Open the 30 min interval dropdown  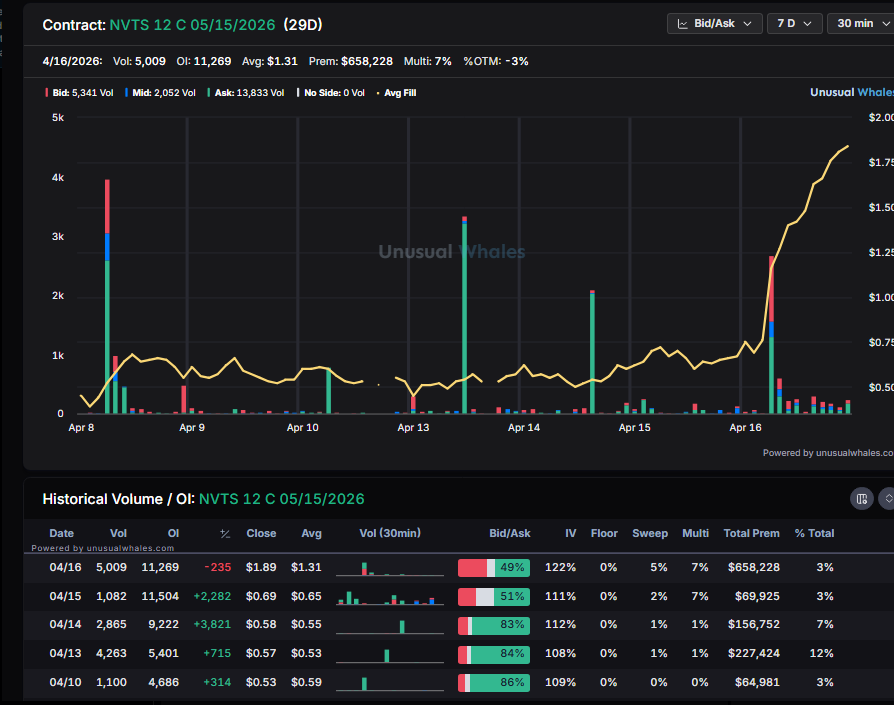tap(861, 23)
